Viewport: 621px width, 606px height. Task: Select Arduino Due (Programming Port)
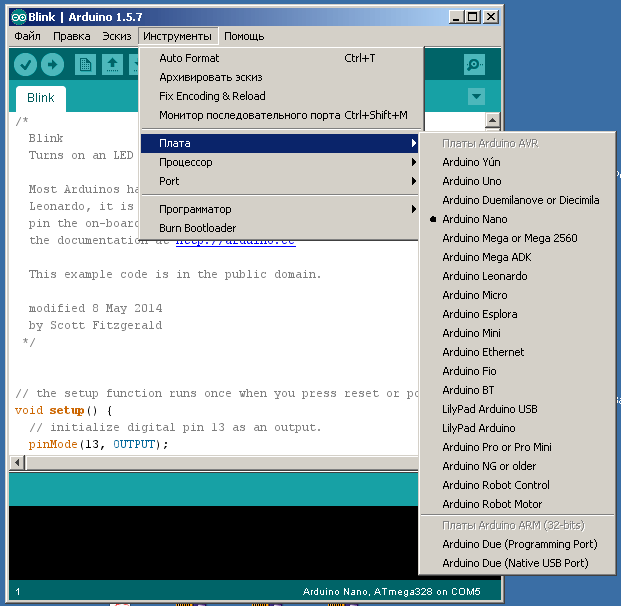point(517,544)
